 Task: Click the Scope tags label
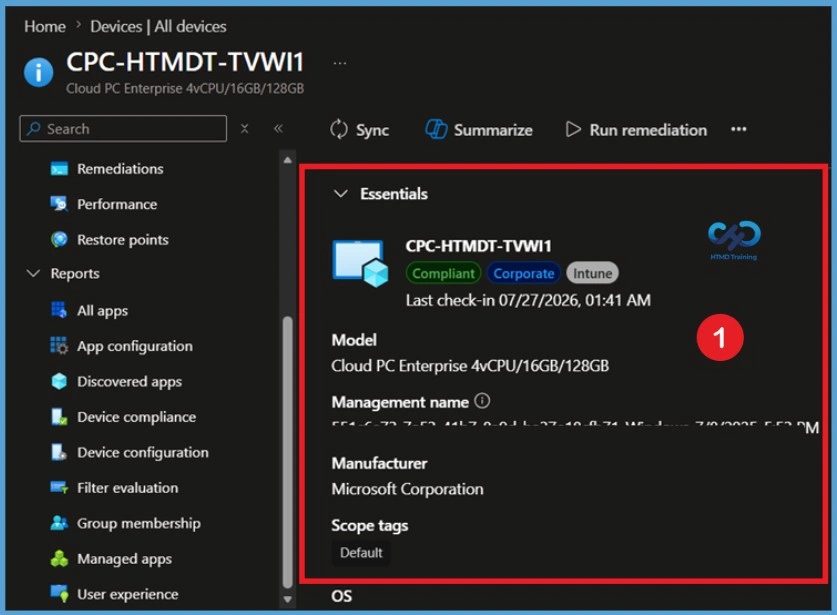point(369,525)
